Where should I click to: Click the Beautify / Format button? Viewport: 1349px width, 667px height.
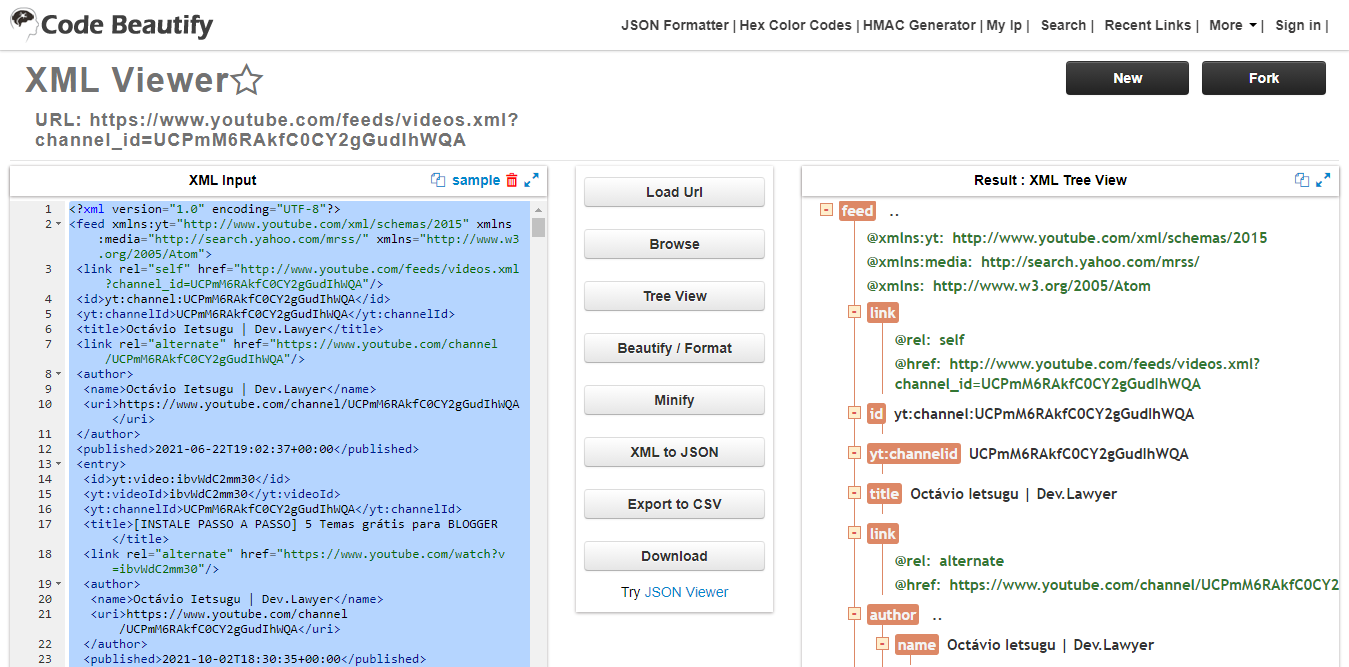tap(674, 348)
